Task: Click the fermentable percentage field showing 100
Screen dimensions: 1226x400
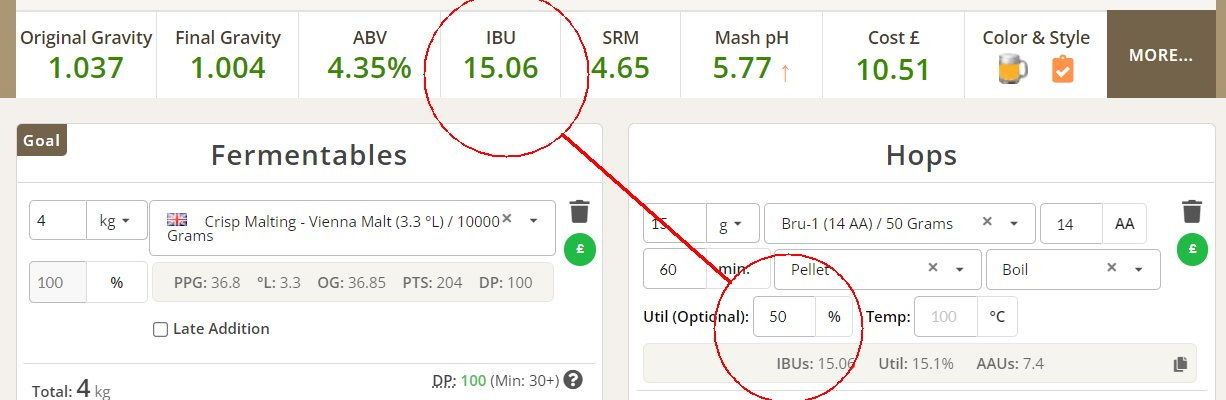Action: pyautogui.click(x=58, y=283)
